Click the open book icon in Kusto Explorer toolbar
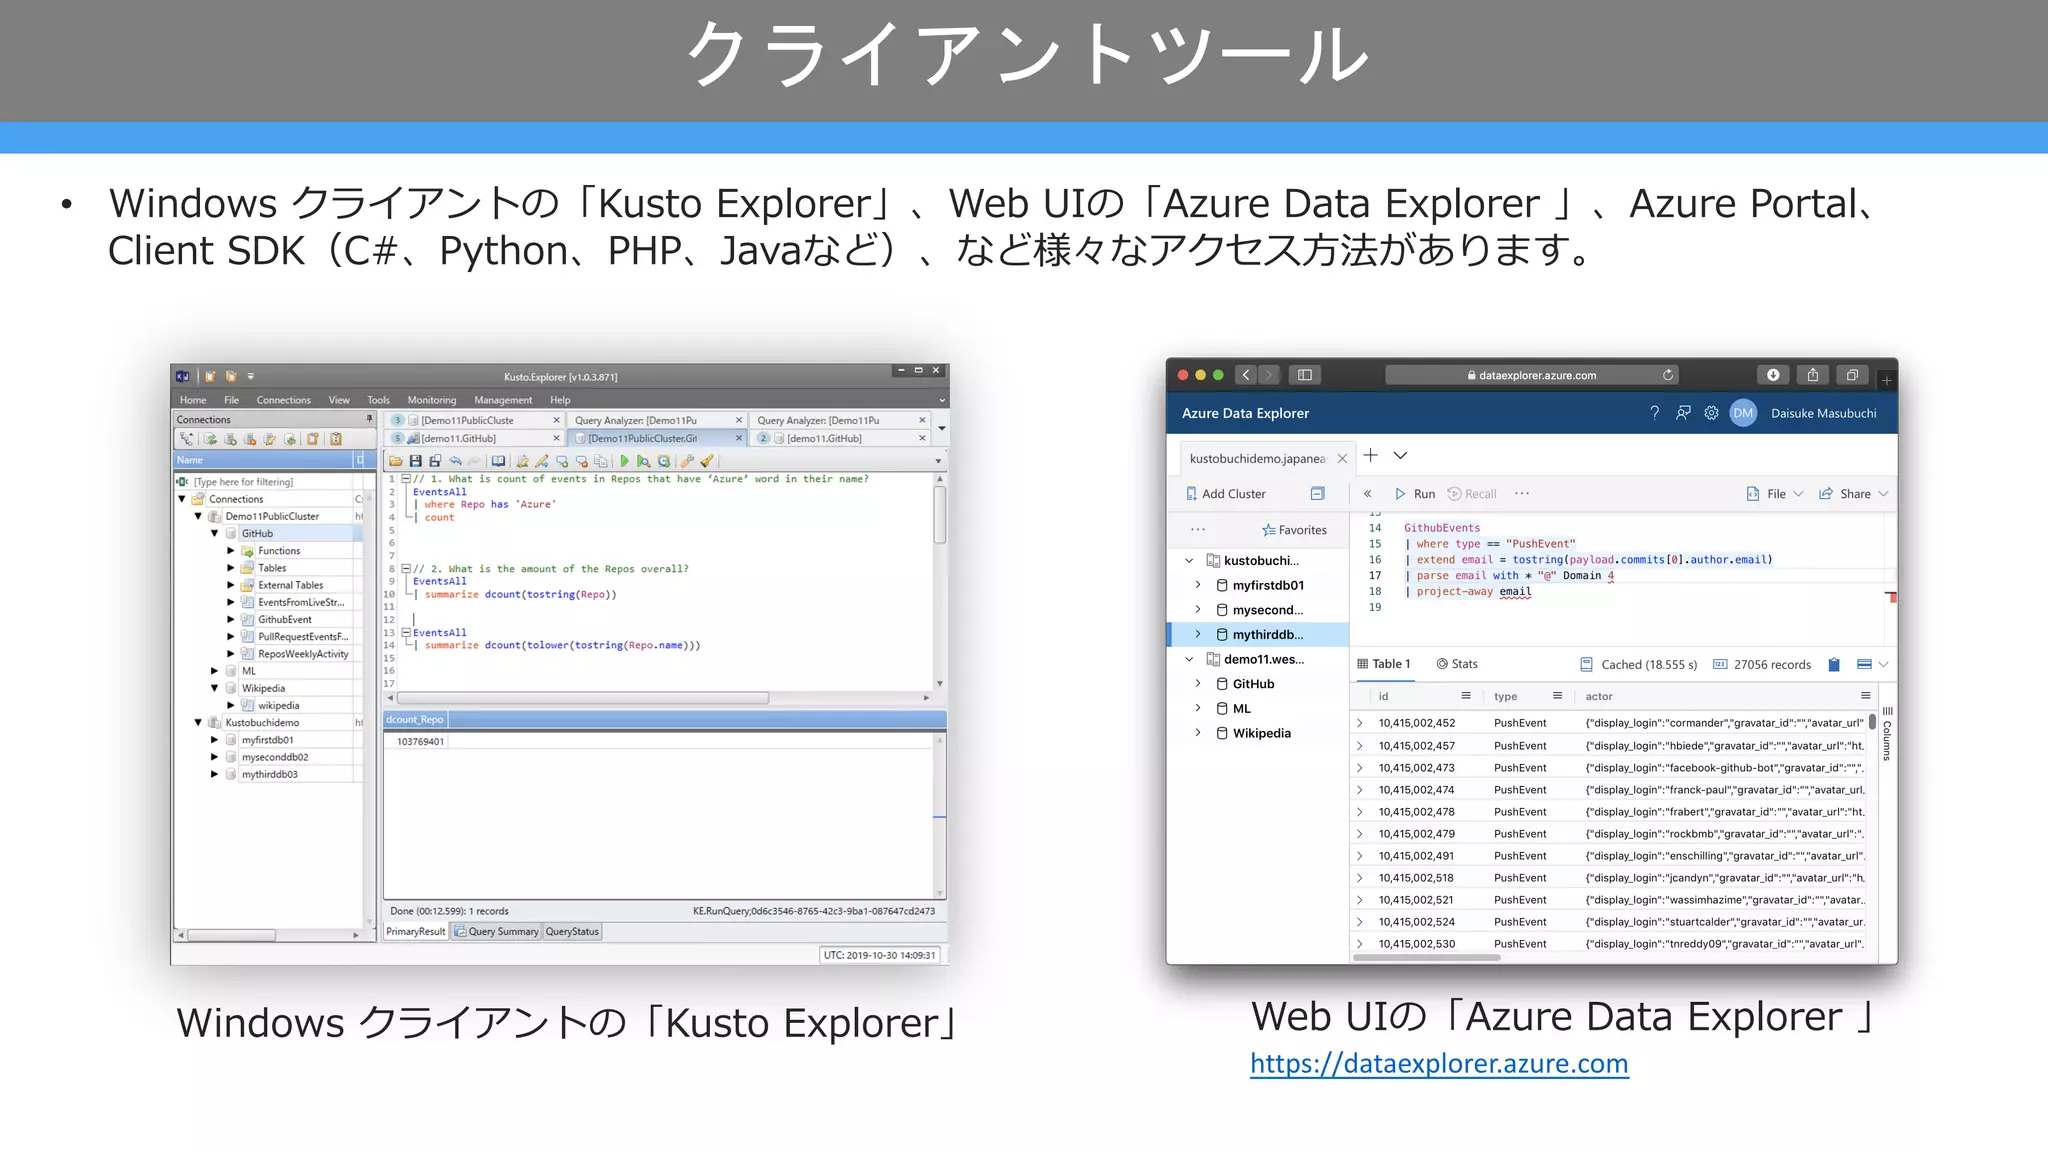Viewport: 2048px width, 1152px height. coord(498,461)
